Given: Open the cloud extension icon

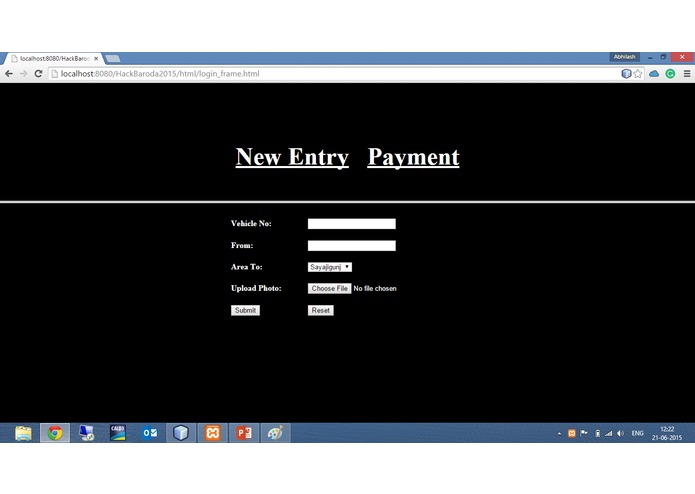Looking at the screenshot, I should (654, 74).
